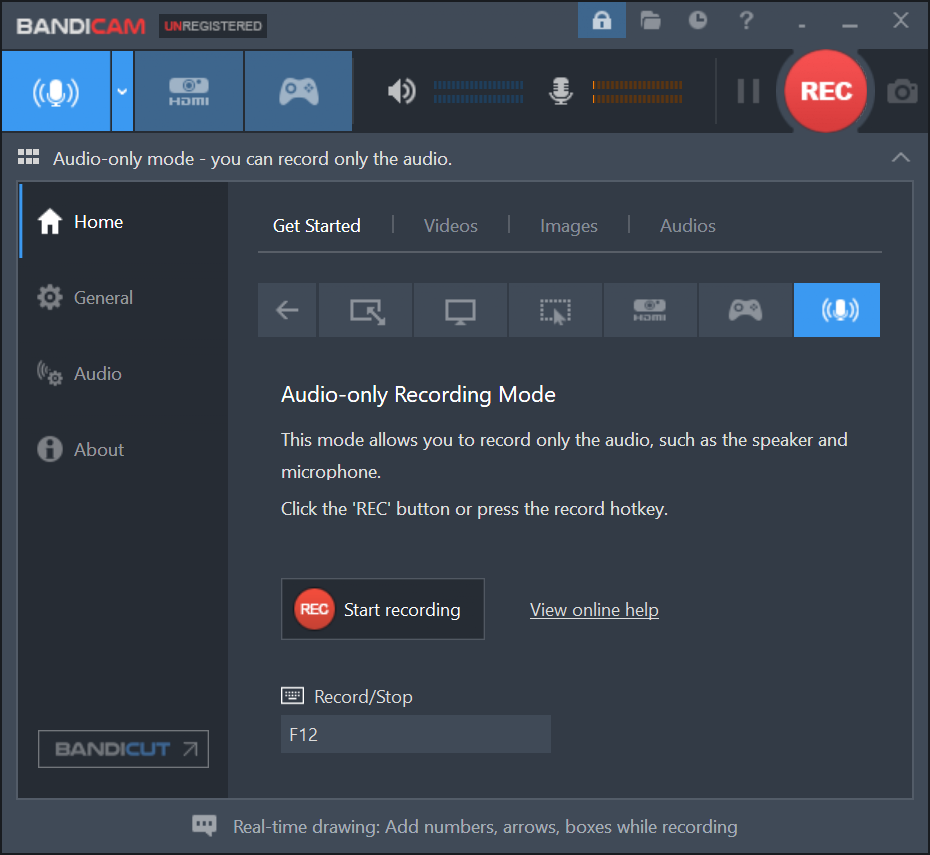The image size is (930, 855).
Task: Open help question mark icon
Action: [746, 21]
